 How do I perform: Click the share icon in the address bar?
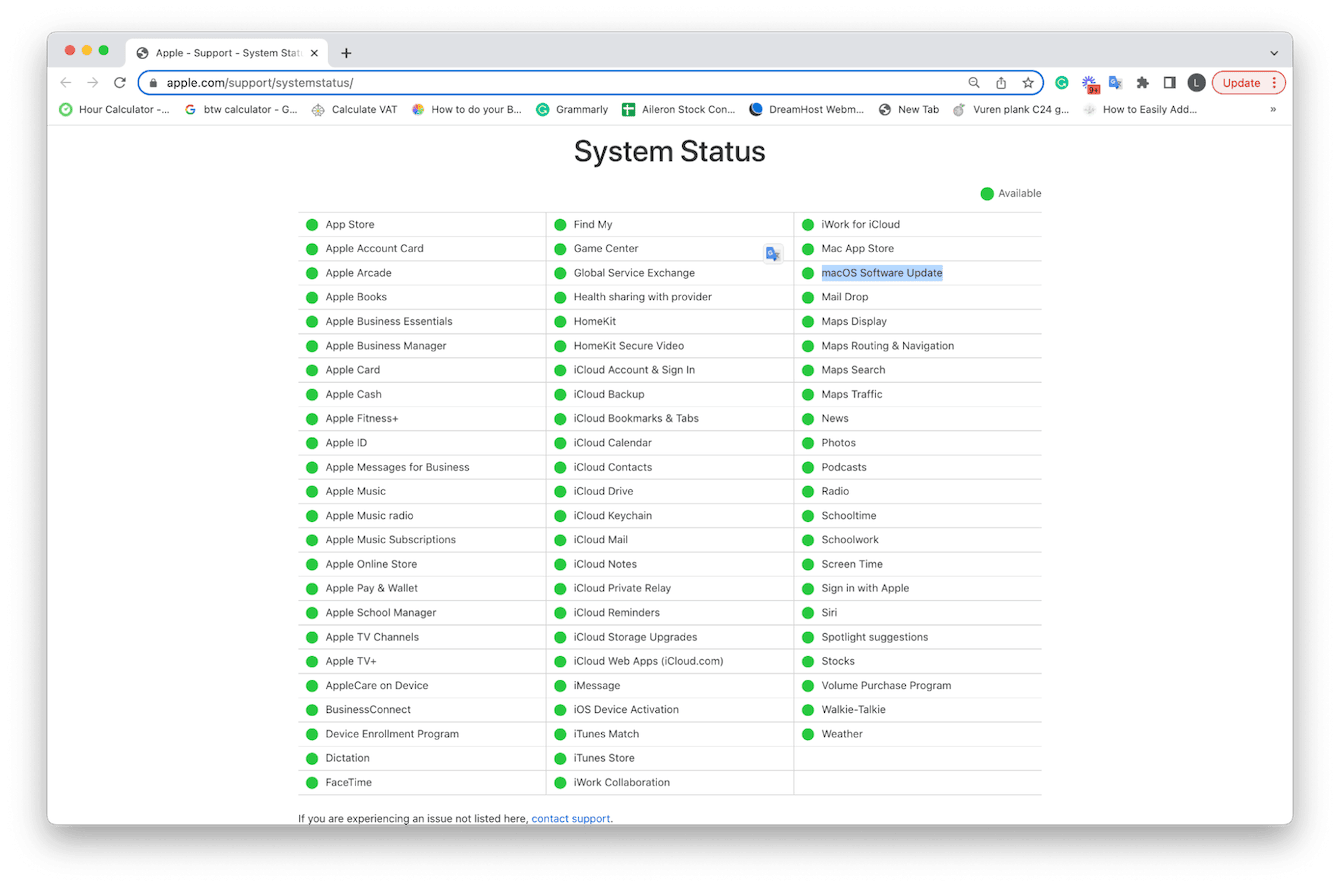[x=1002, y=83]
